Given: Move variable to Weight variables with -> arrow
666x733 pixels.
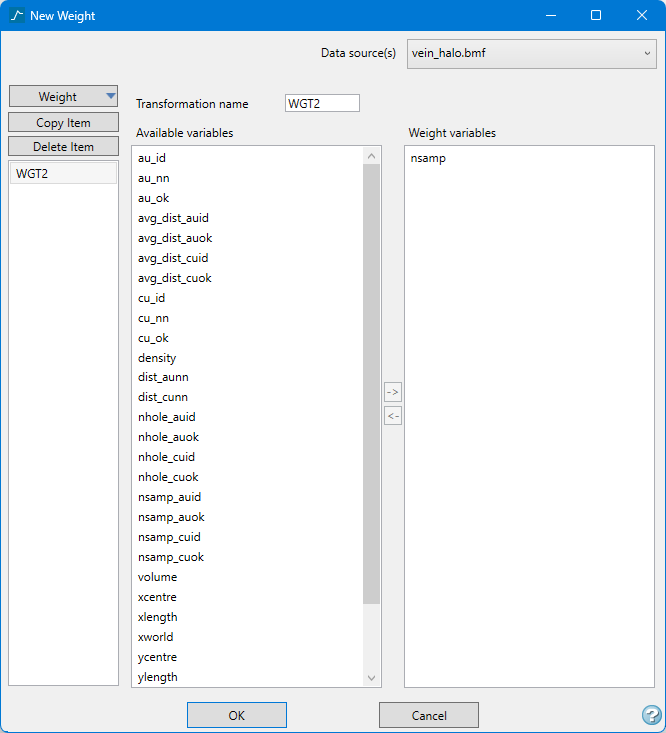Looking at the screenshot, I should pyautogui.click(x=393, y=392).
